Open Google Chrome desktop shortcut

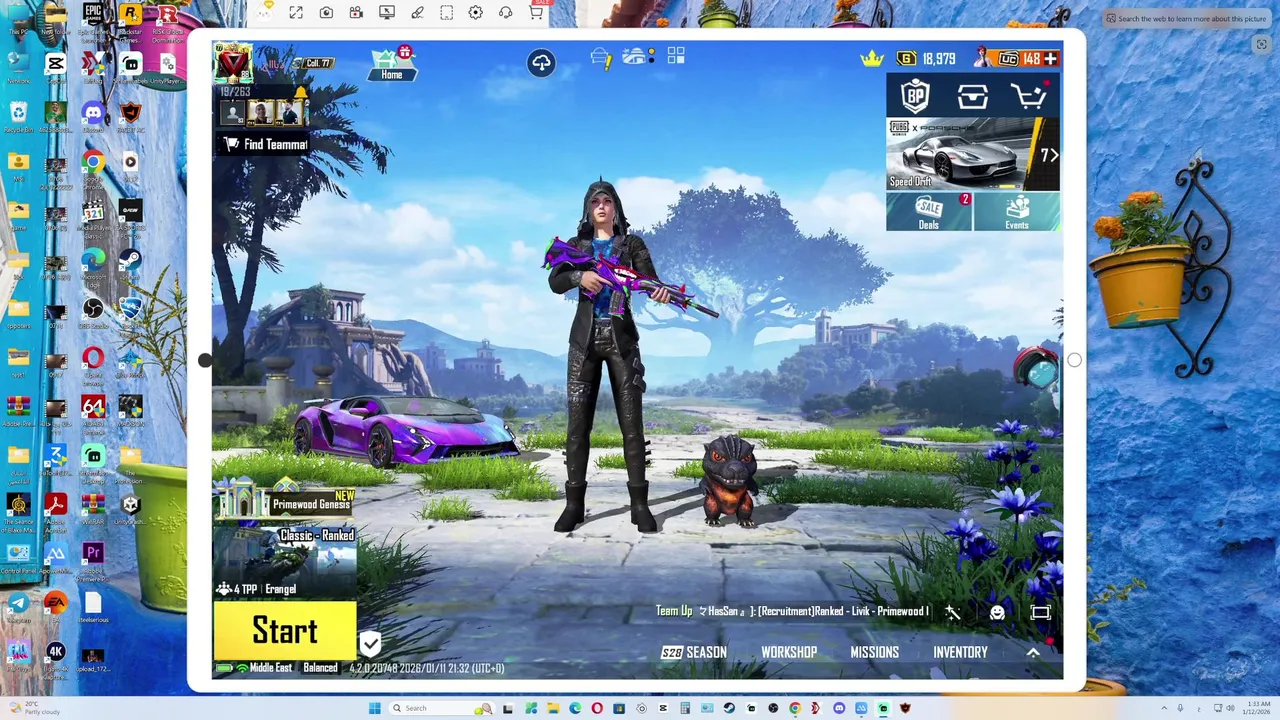tap(93, 166)
